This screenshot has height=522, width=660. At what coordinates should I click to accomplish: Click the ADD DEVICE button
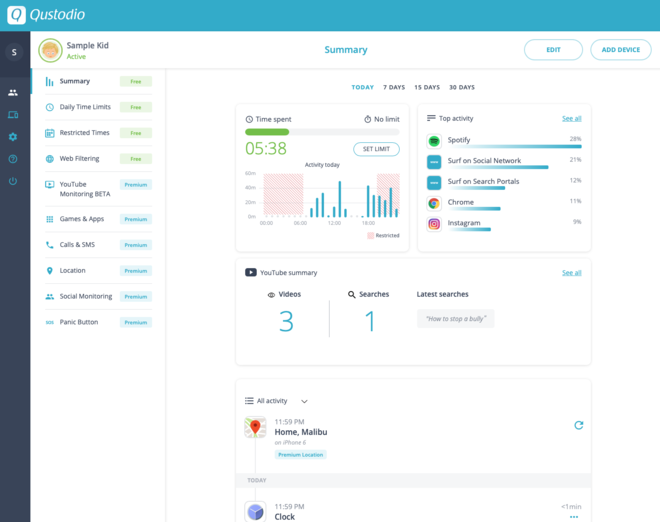click(x=620, y=50)
